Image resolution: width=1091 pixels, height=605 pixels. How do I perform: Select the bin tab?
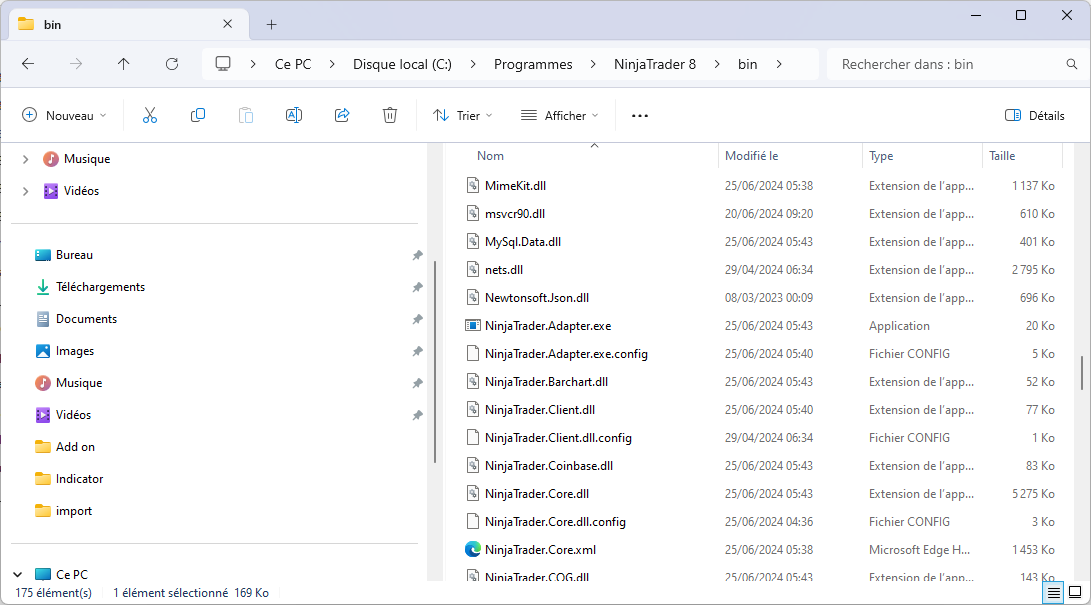129,24
